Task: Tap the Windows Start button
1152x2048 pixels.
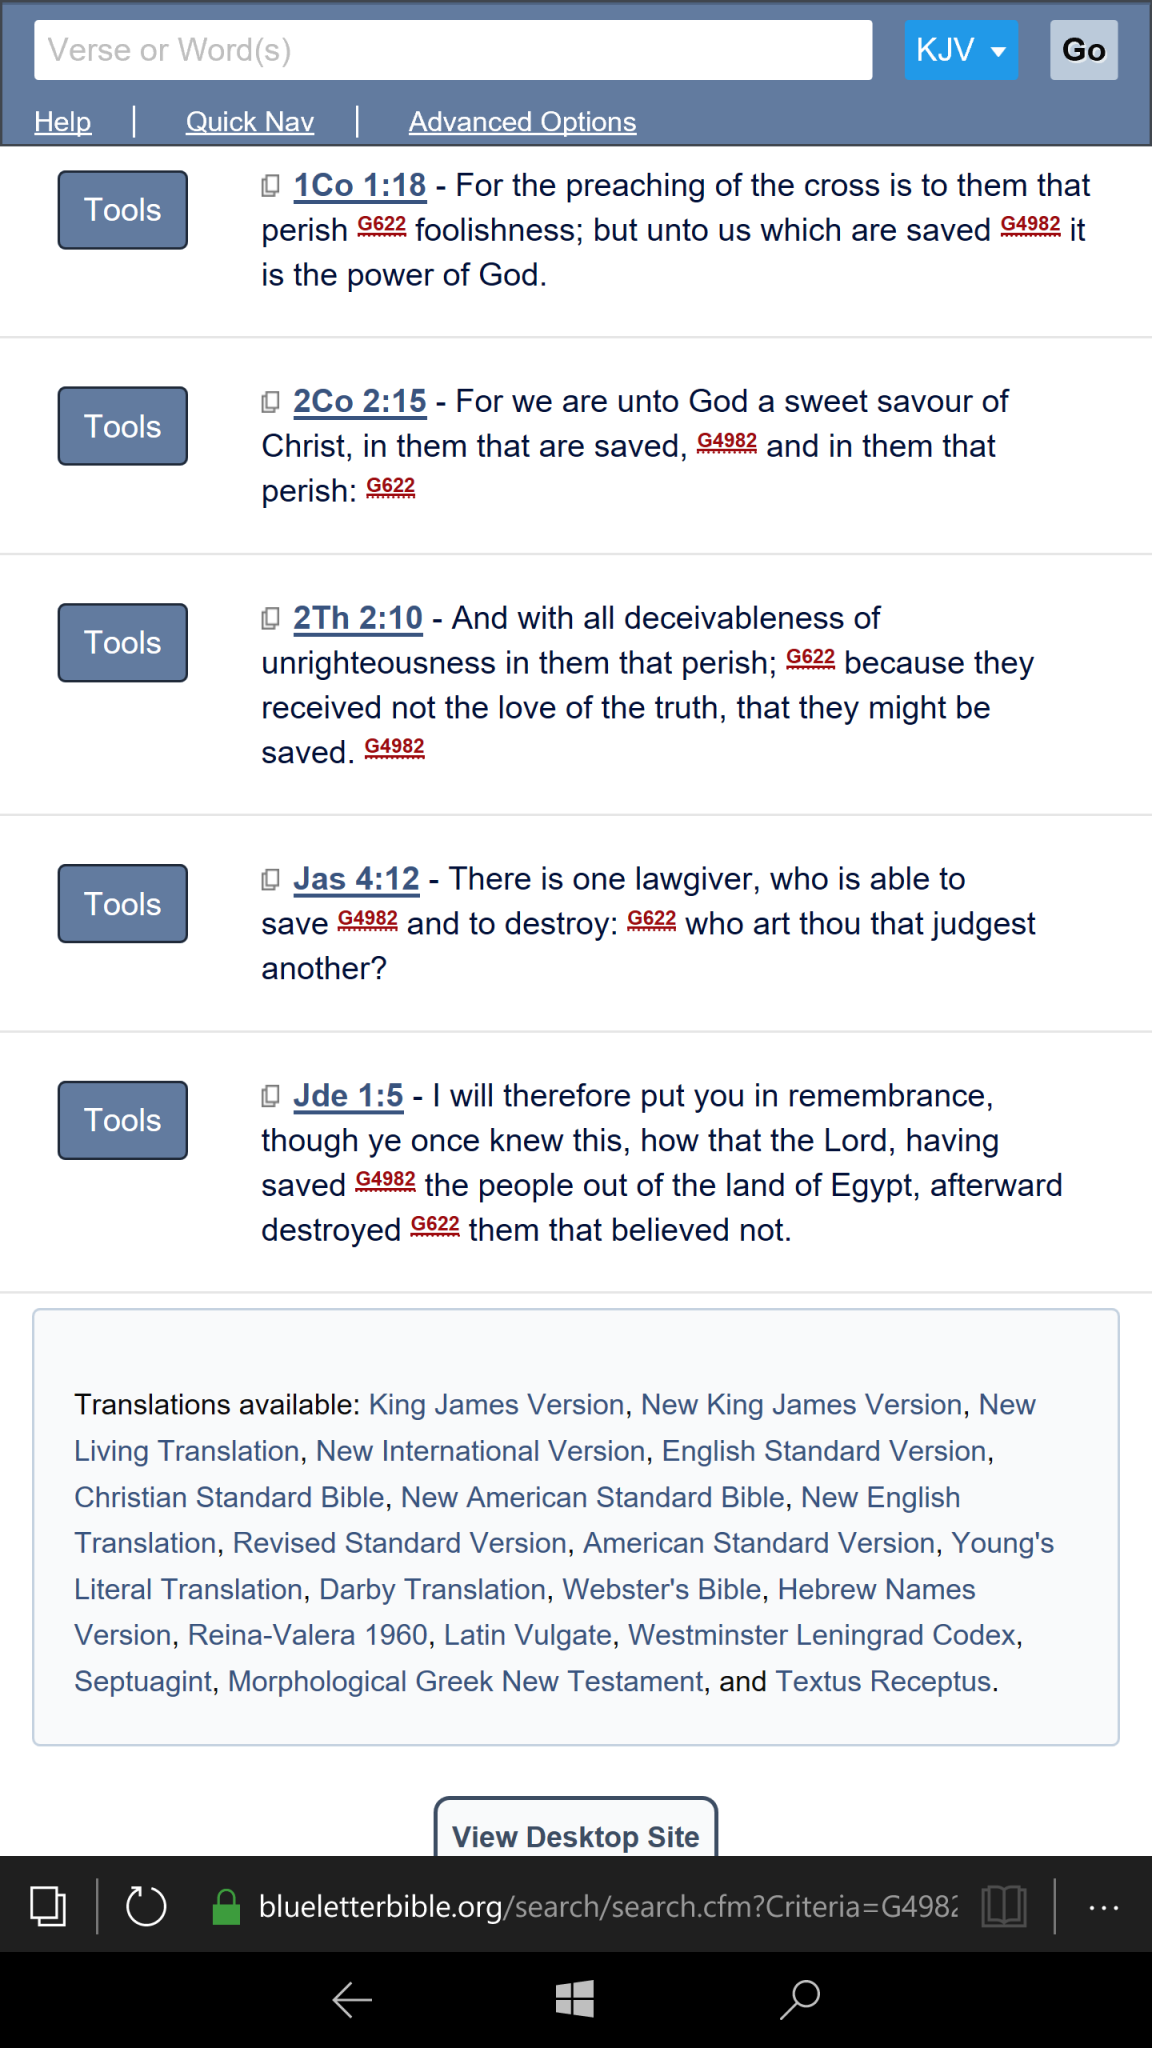Action: pos(575,1999)
